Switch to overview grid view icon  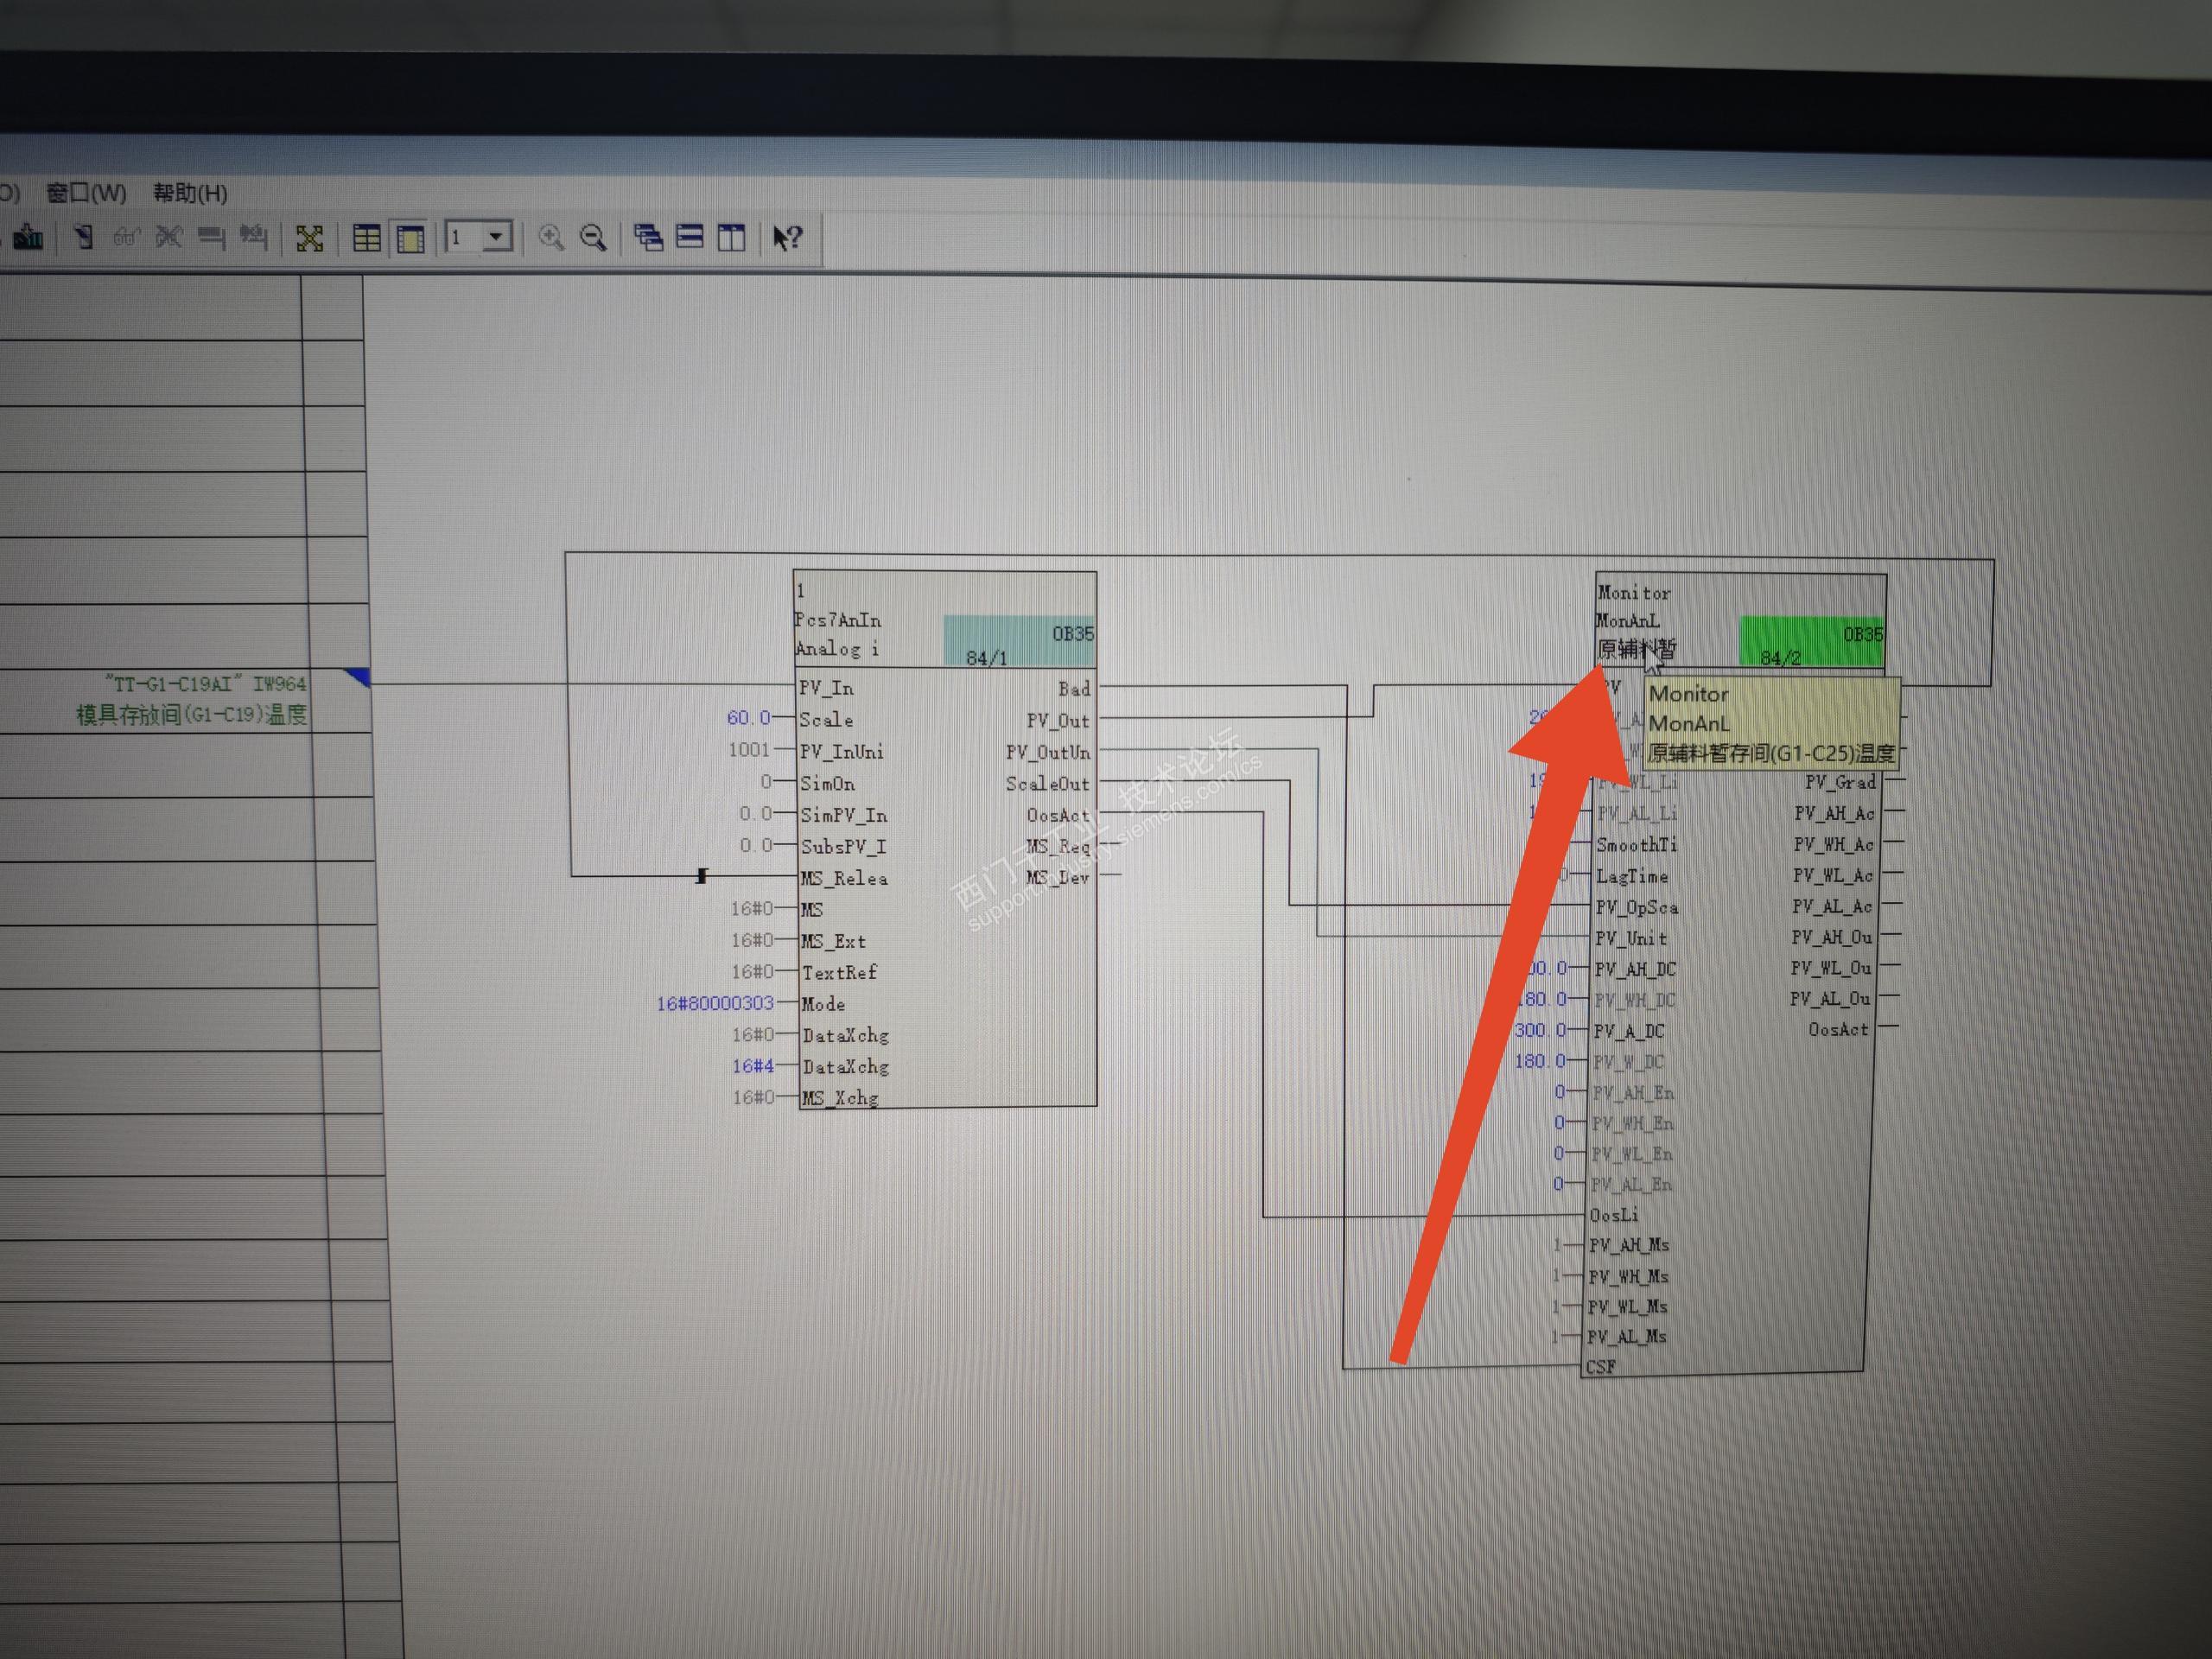point(367,238)
